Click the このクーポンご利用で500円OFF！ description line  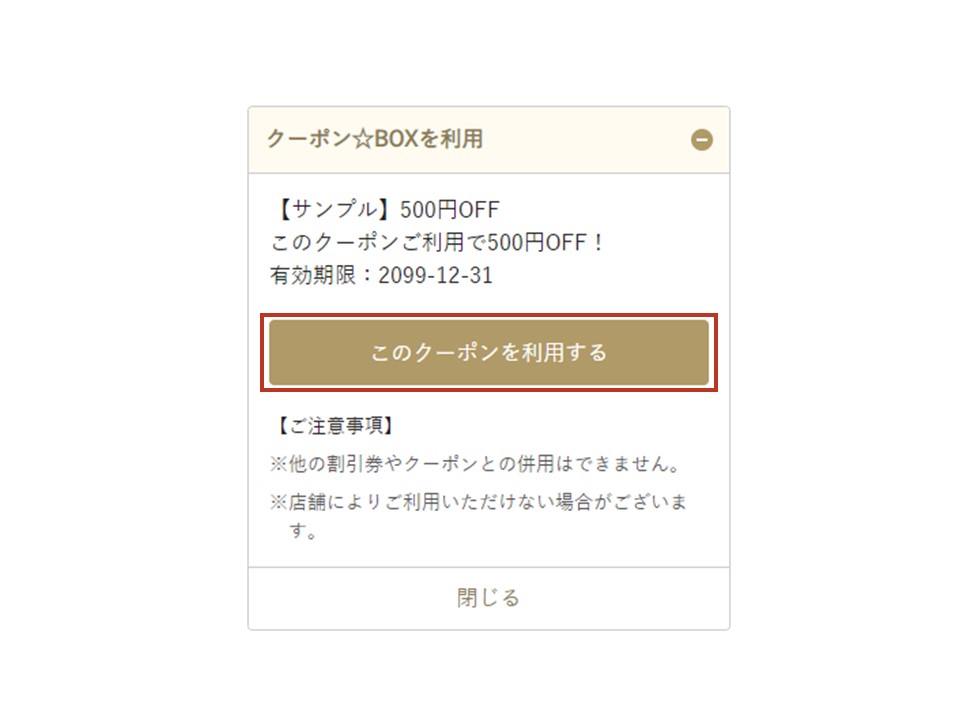point(438,243)
